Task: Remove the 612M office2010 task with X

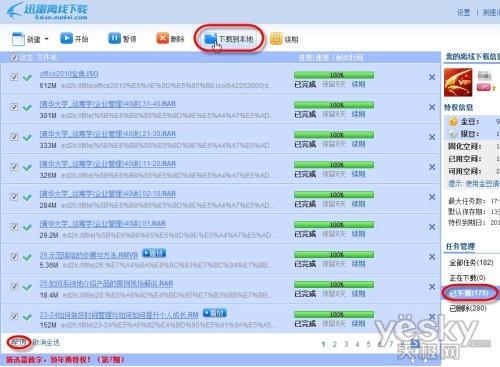Action: point(432,77)
